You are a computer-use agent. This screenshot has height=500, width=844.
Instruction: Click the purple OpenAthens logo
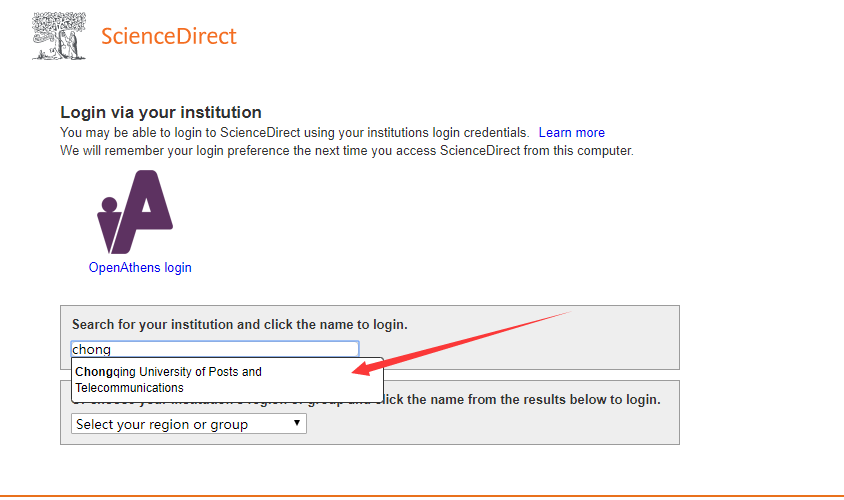135,212
